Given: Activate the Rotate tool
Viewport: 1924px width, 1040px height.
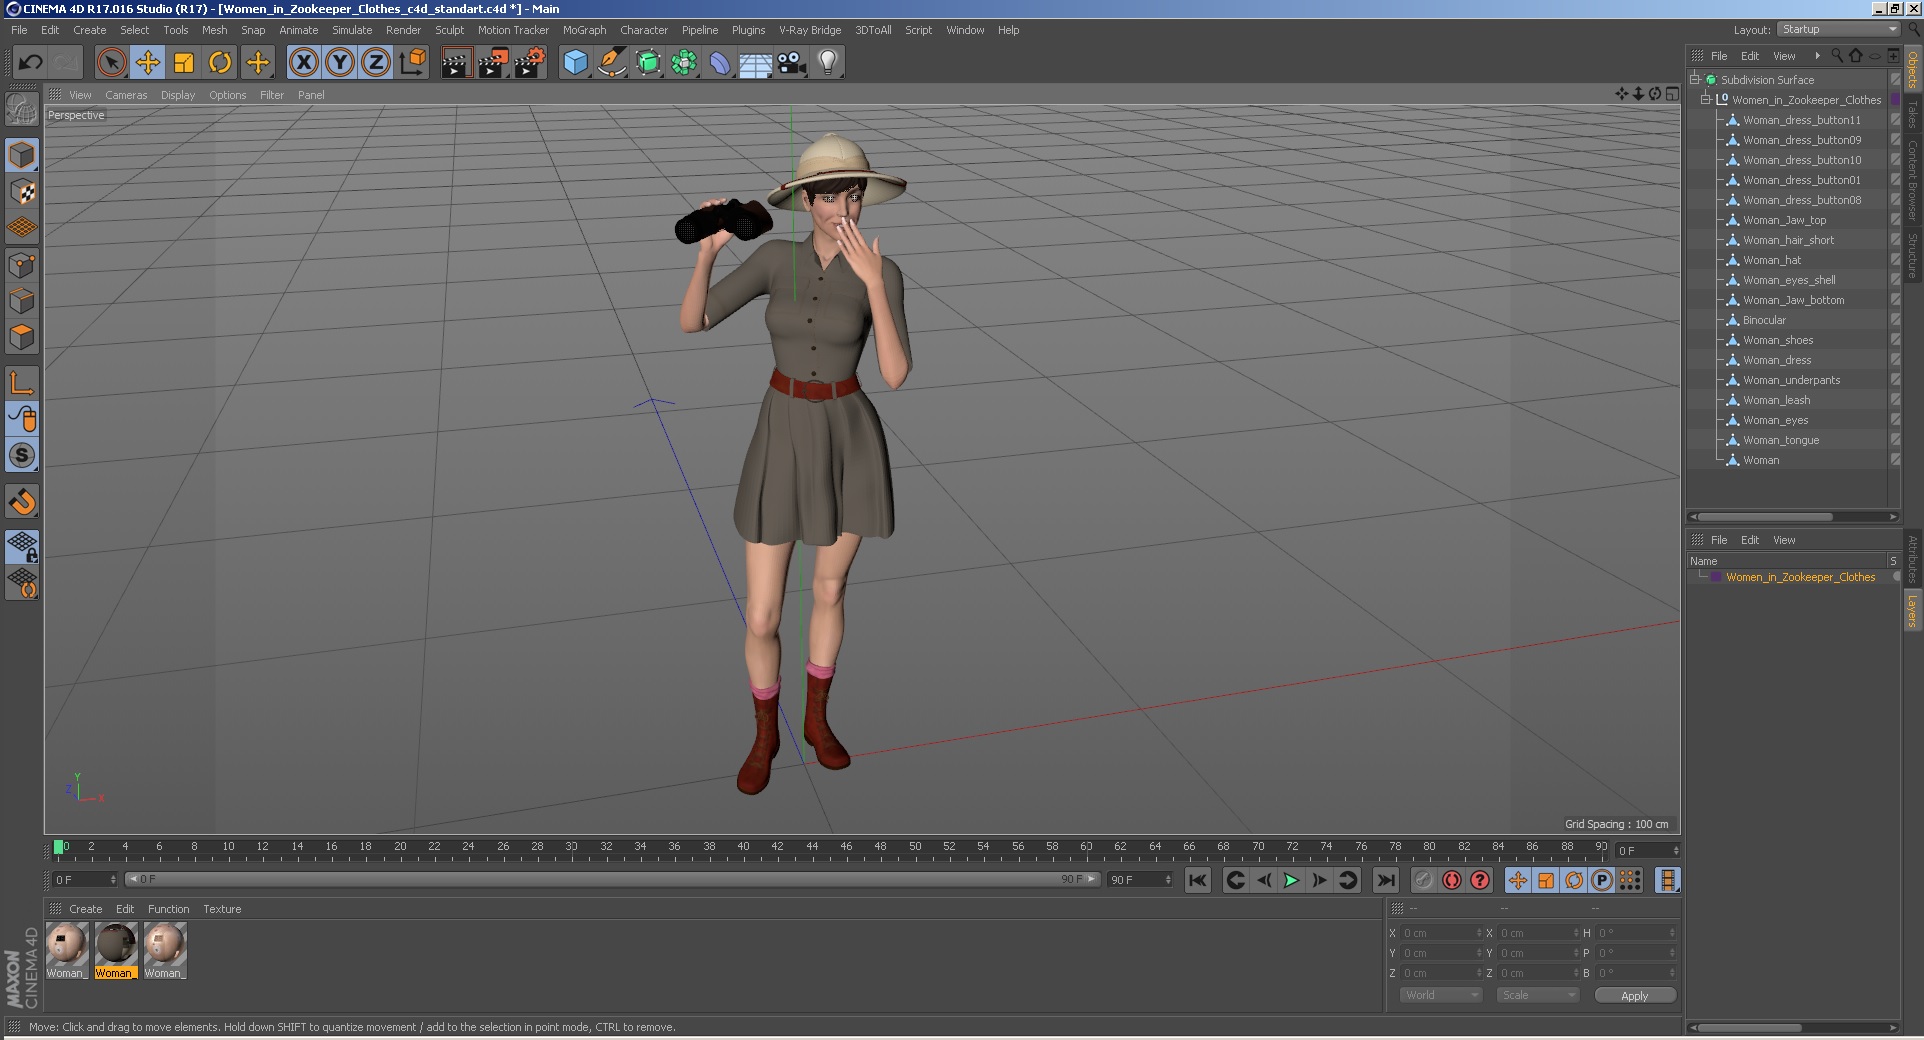Looking at the screenshot, I should point(220,63).
